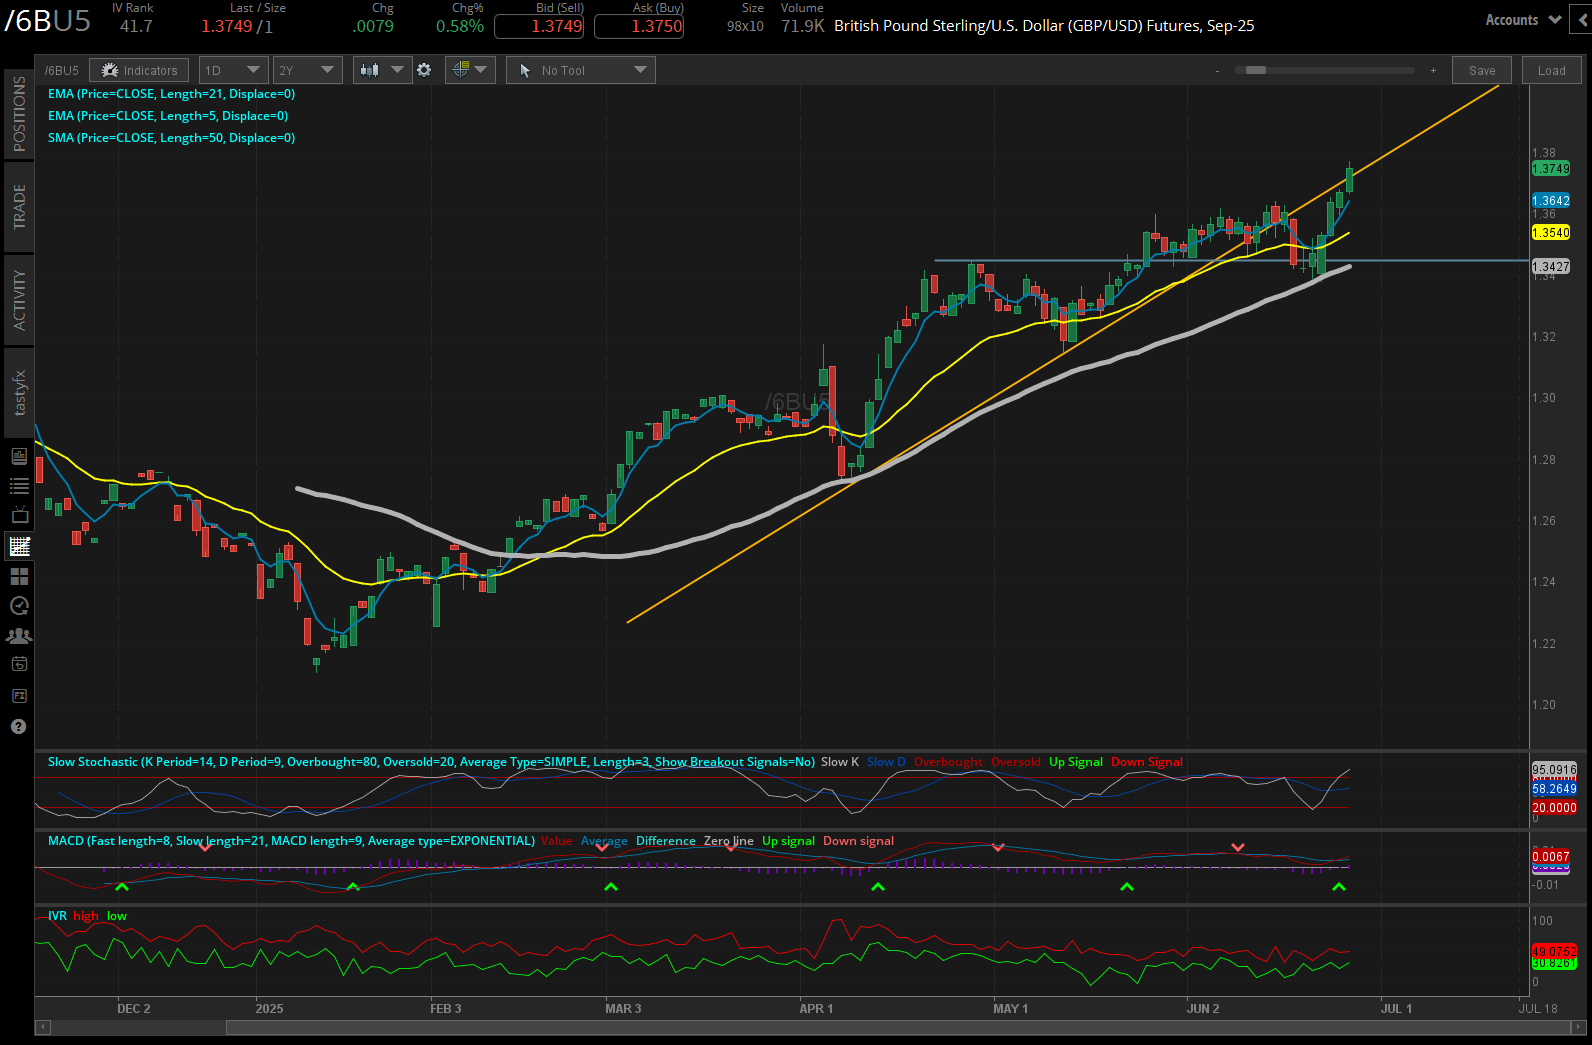The height and width of the screenshot is (1045, 1592).
Task: Click the zoom out minus icon
Action: 1217,70
